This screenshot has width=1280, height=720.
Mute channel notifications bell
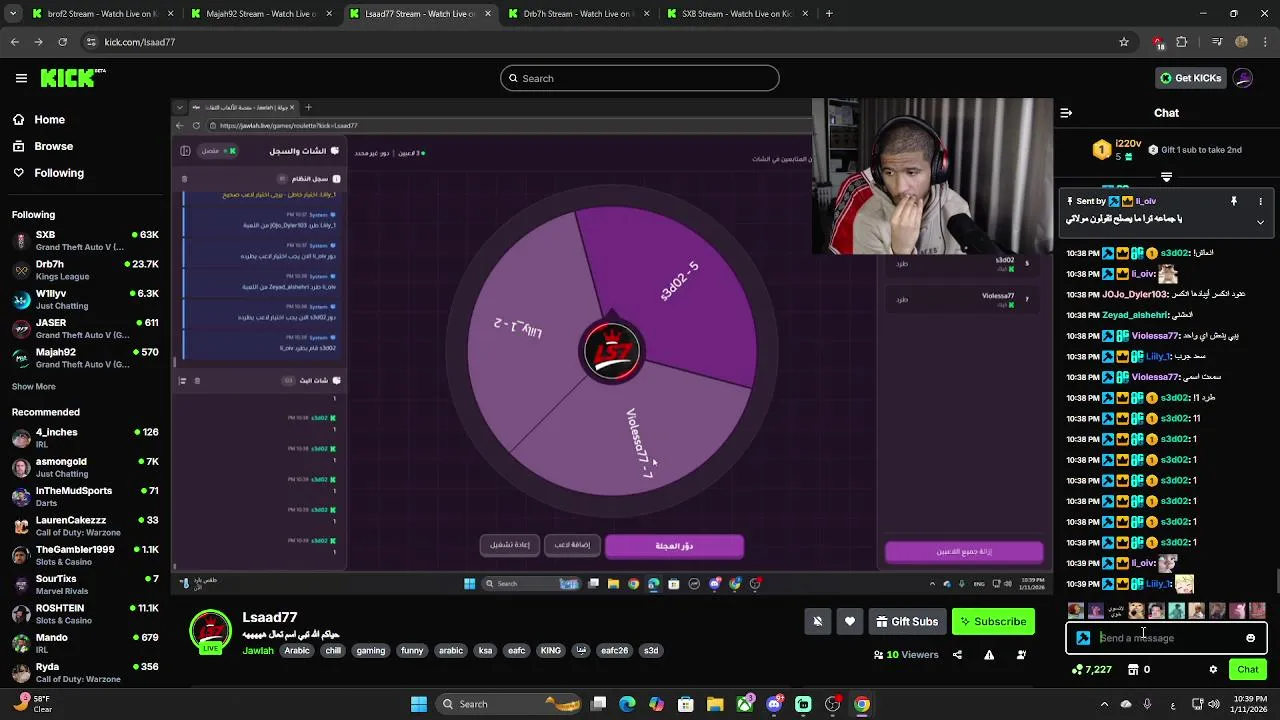[817, 621]
